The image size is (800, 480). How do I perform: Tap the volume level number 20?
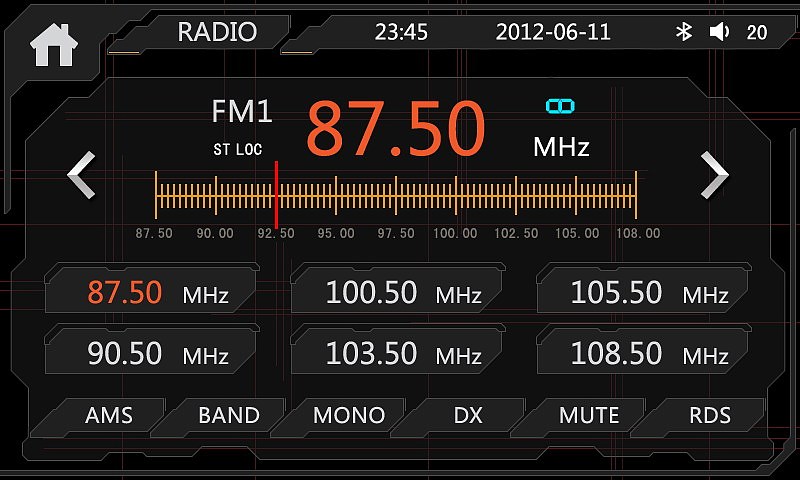click(x=757, y=33)
